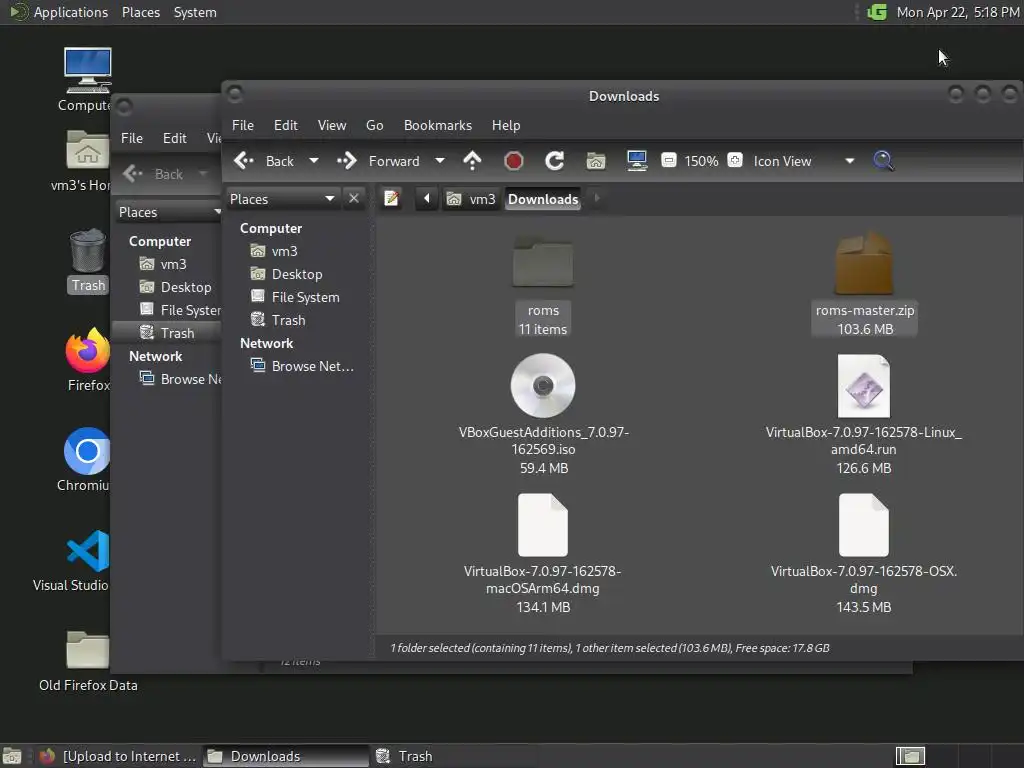Open Places dropdown in the Trash window
Screen dimensions: 1024x768
168,212
